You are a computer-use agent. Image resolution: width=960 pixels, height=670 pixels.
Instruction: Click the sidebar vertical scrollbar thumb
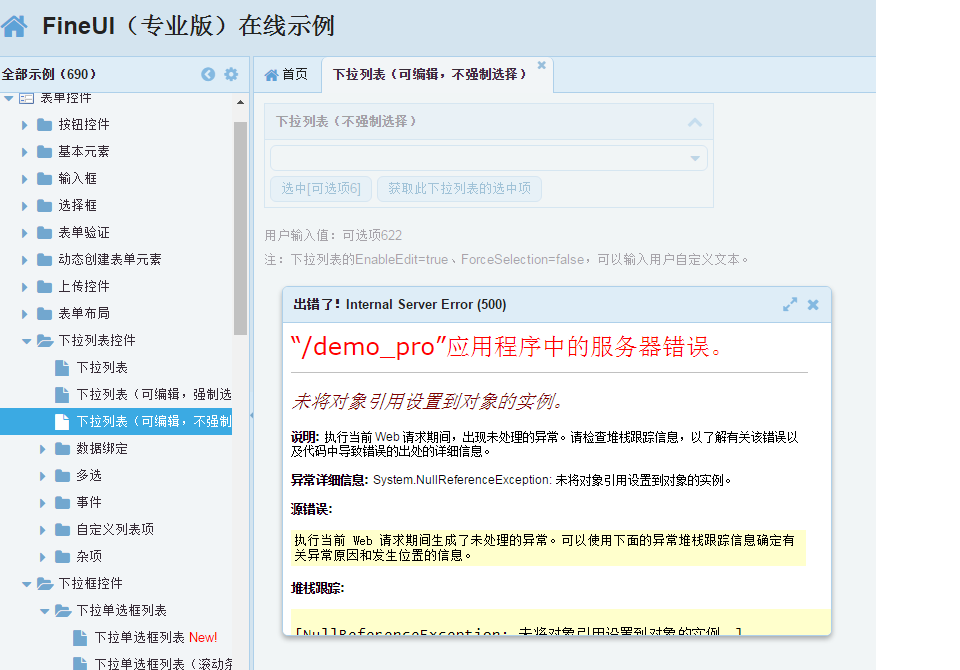click(x=240, y=228)
